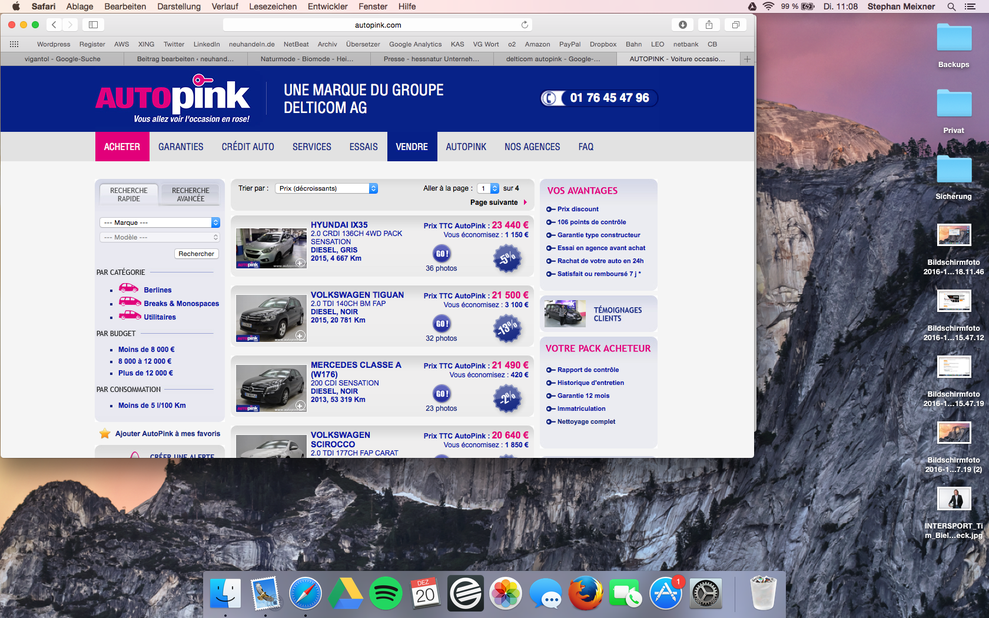Viewport: 989px width, 618px height.
Task: Click the Safari back navigation arrow
Action: tap(54, 25)
